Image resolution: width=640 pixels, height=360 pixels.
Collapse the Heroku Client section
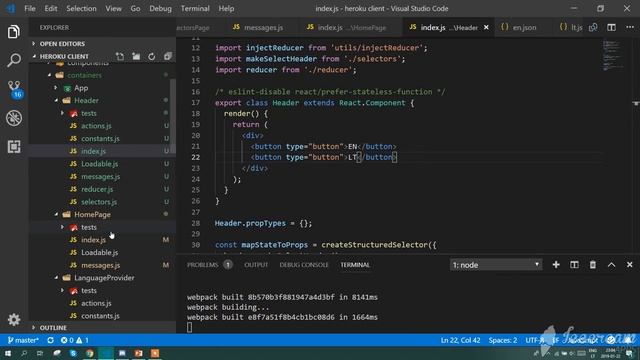64,56
